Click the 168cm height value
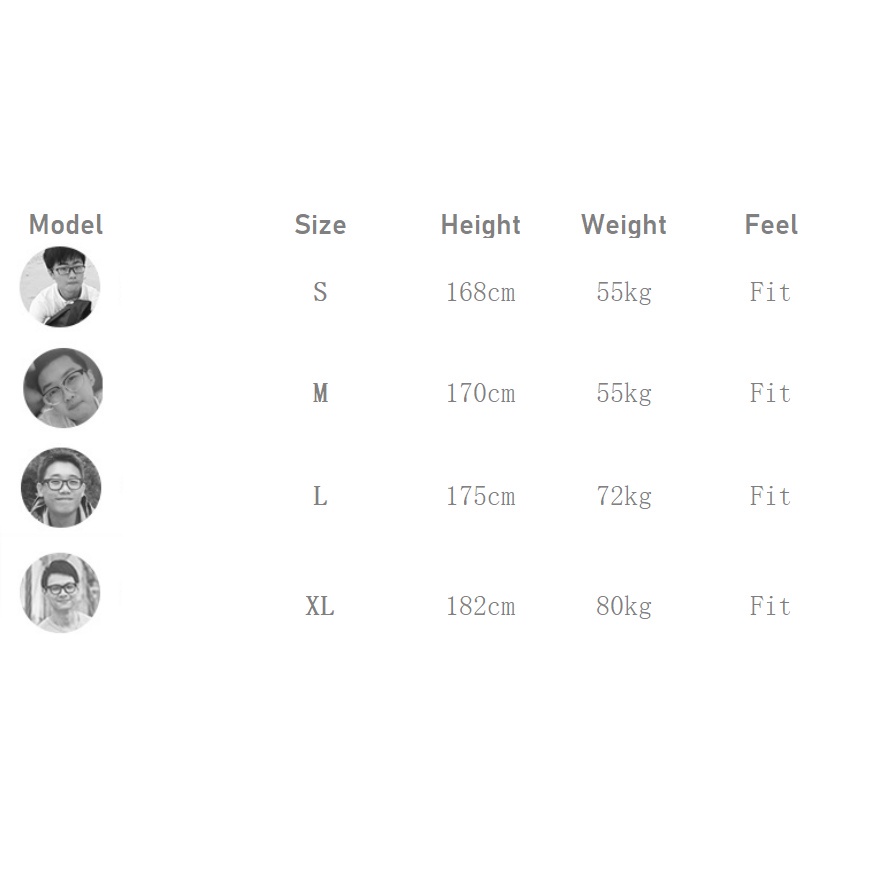This screenshot has height=873, width=873. click(x=481, y=292)
